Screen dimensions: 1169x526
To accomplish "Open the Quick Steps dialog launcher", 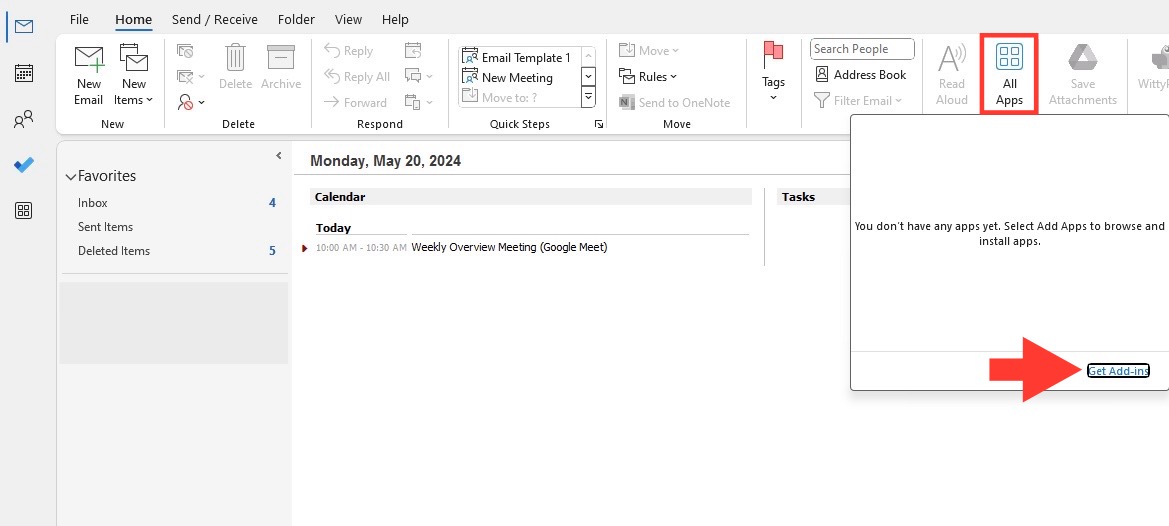I will pos(599,124).
